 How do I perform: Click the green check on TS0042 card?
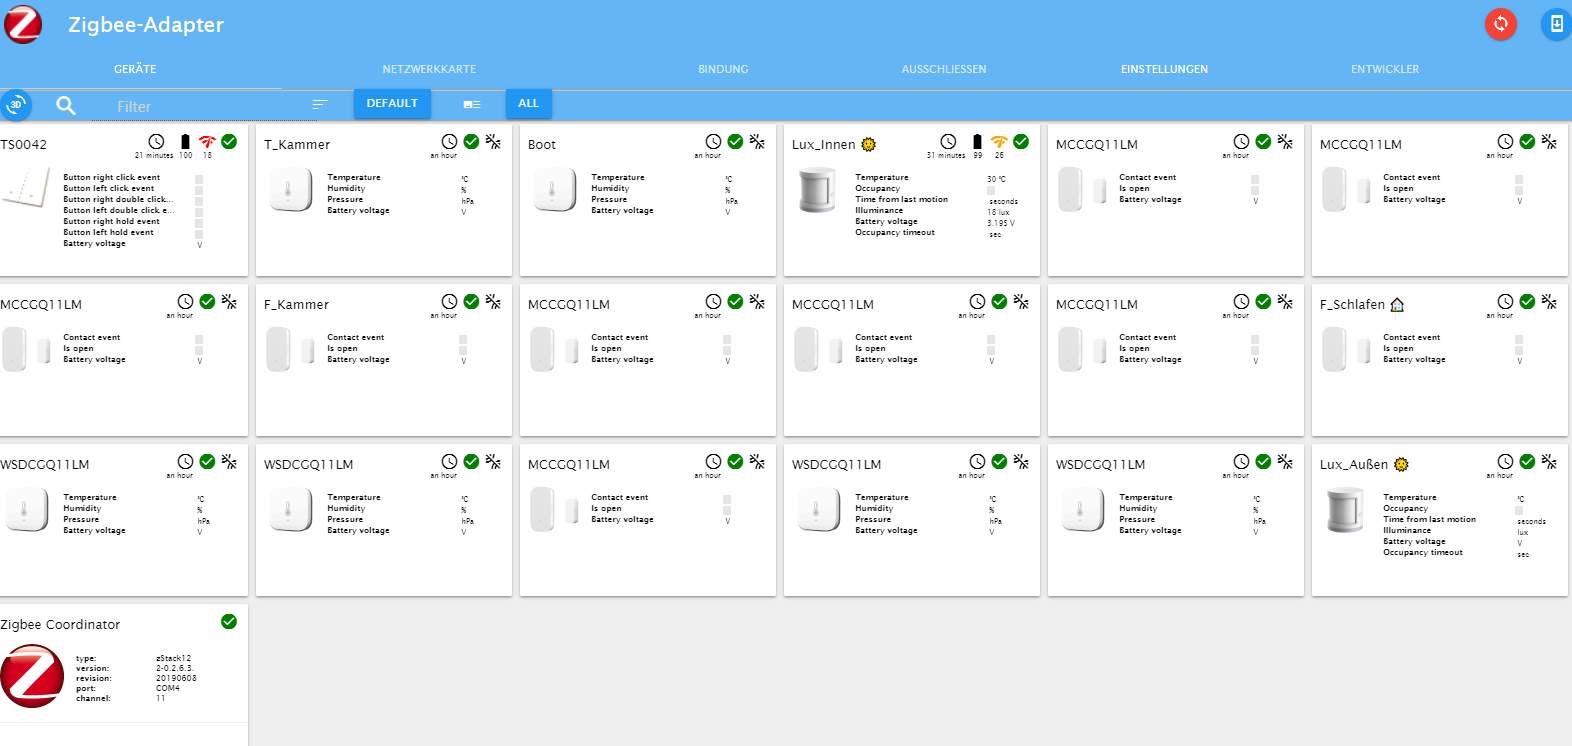tap(229, 142)
